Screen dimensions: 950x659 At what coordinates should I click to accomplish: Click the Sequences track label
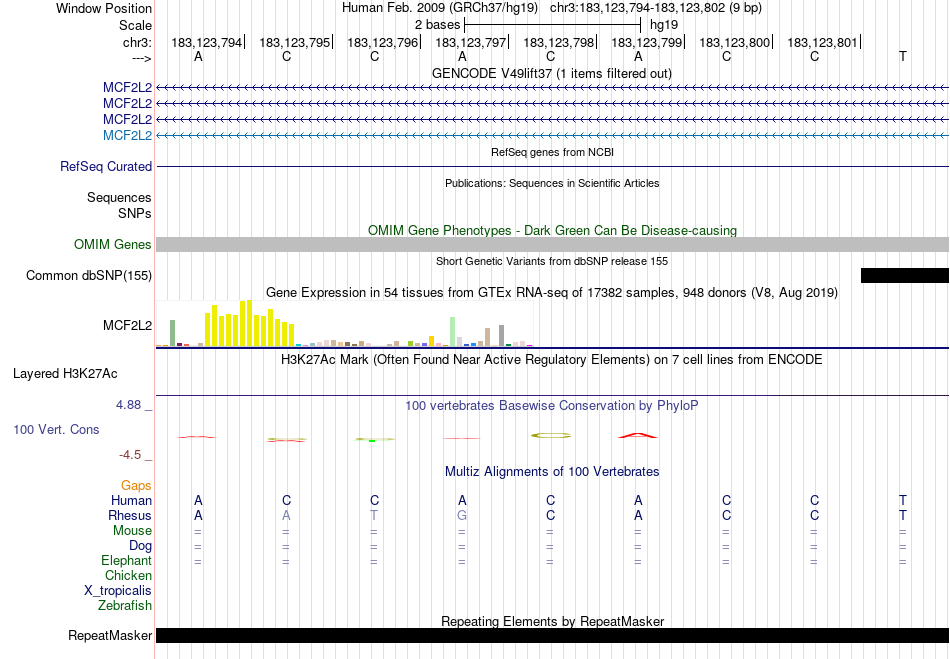[119, 197]
